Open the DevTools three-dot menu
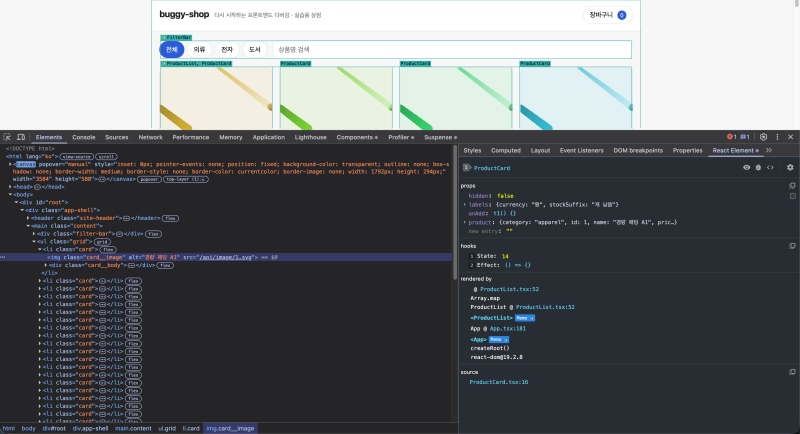Image resolution: width=800 pixels, height=434 pixels. coord(777,137)
